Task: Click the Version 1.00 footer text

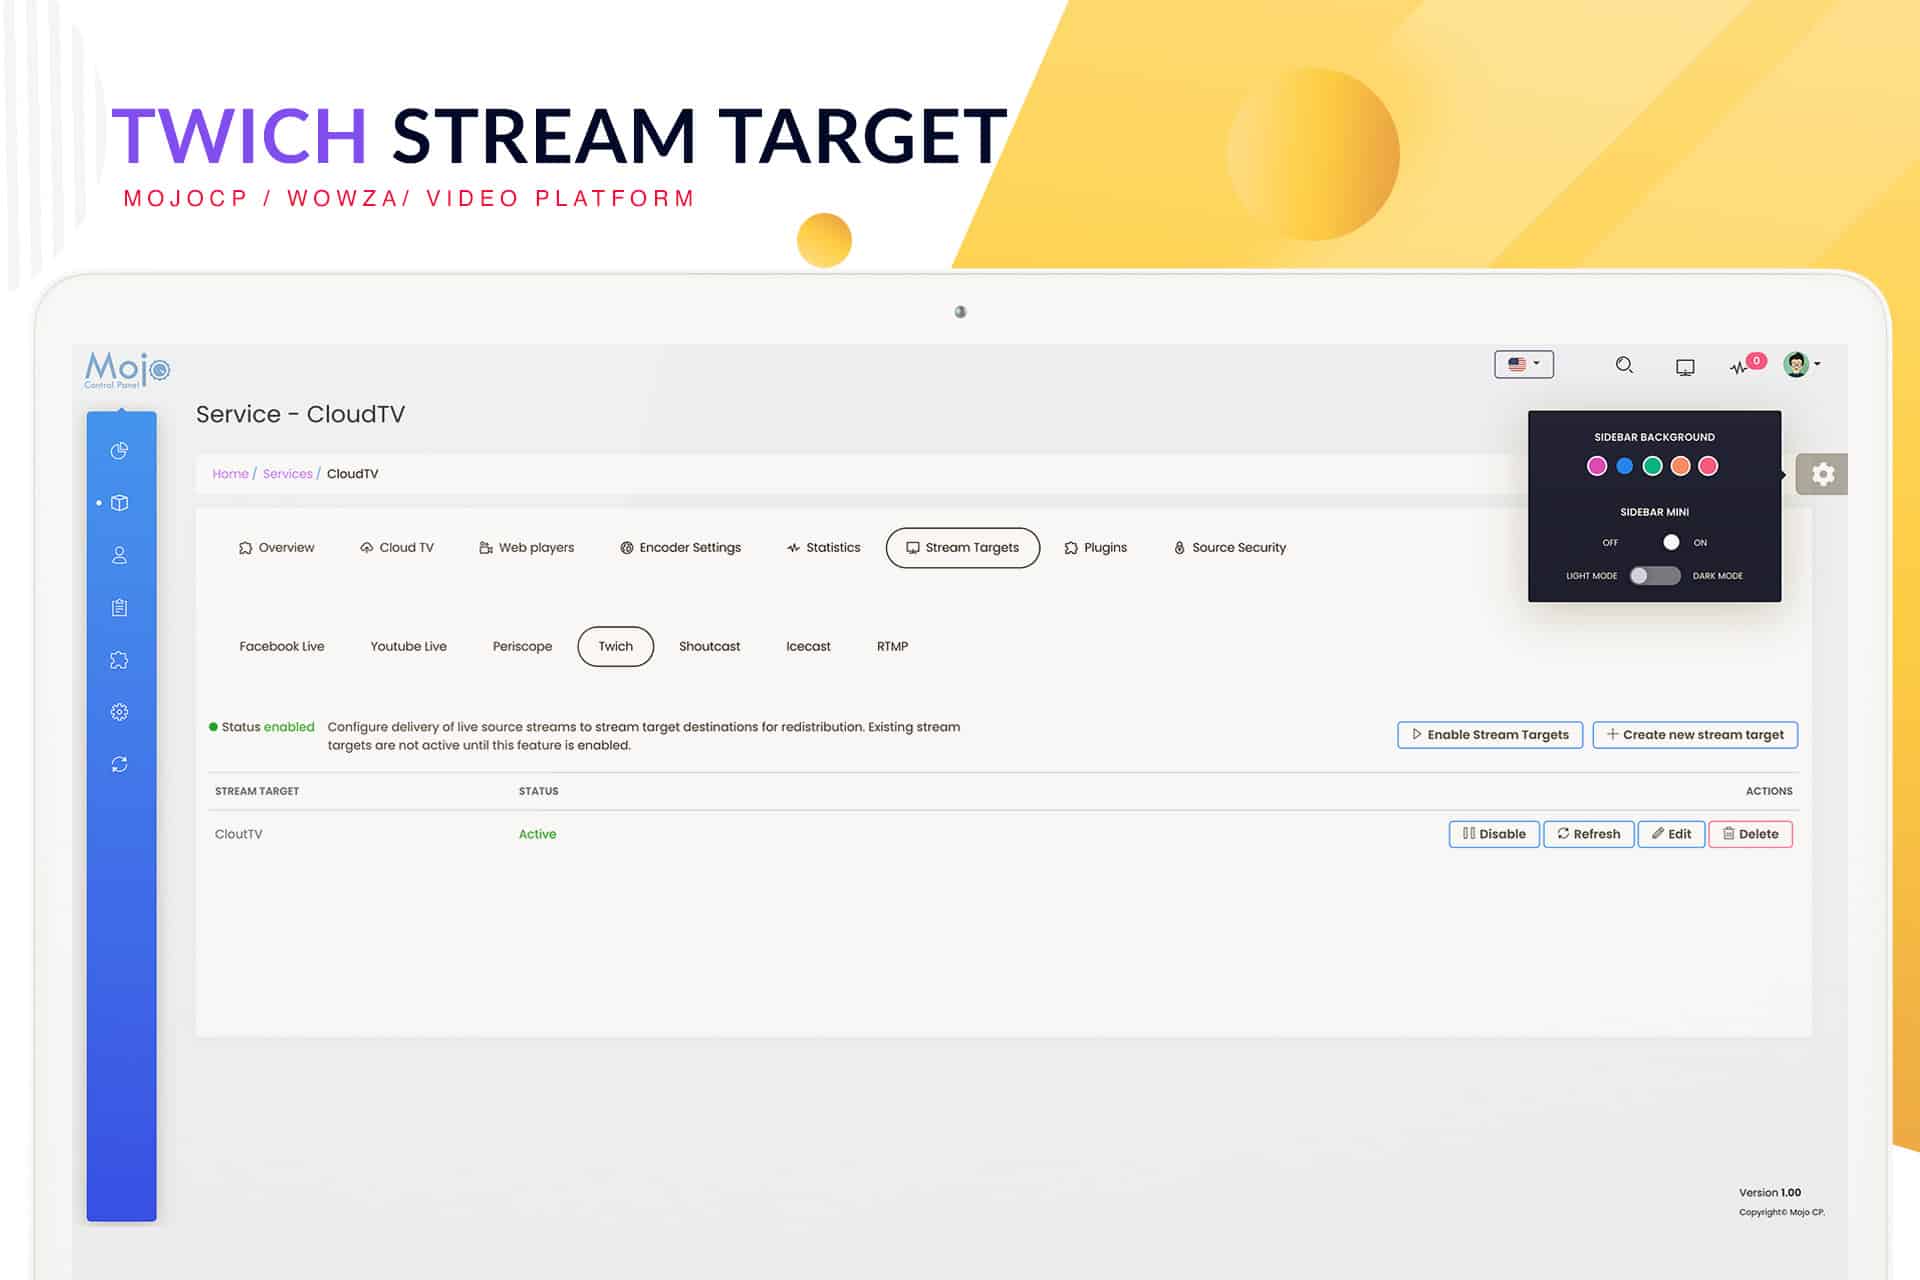Action: 1769,1193
